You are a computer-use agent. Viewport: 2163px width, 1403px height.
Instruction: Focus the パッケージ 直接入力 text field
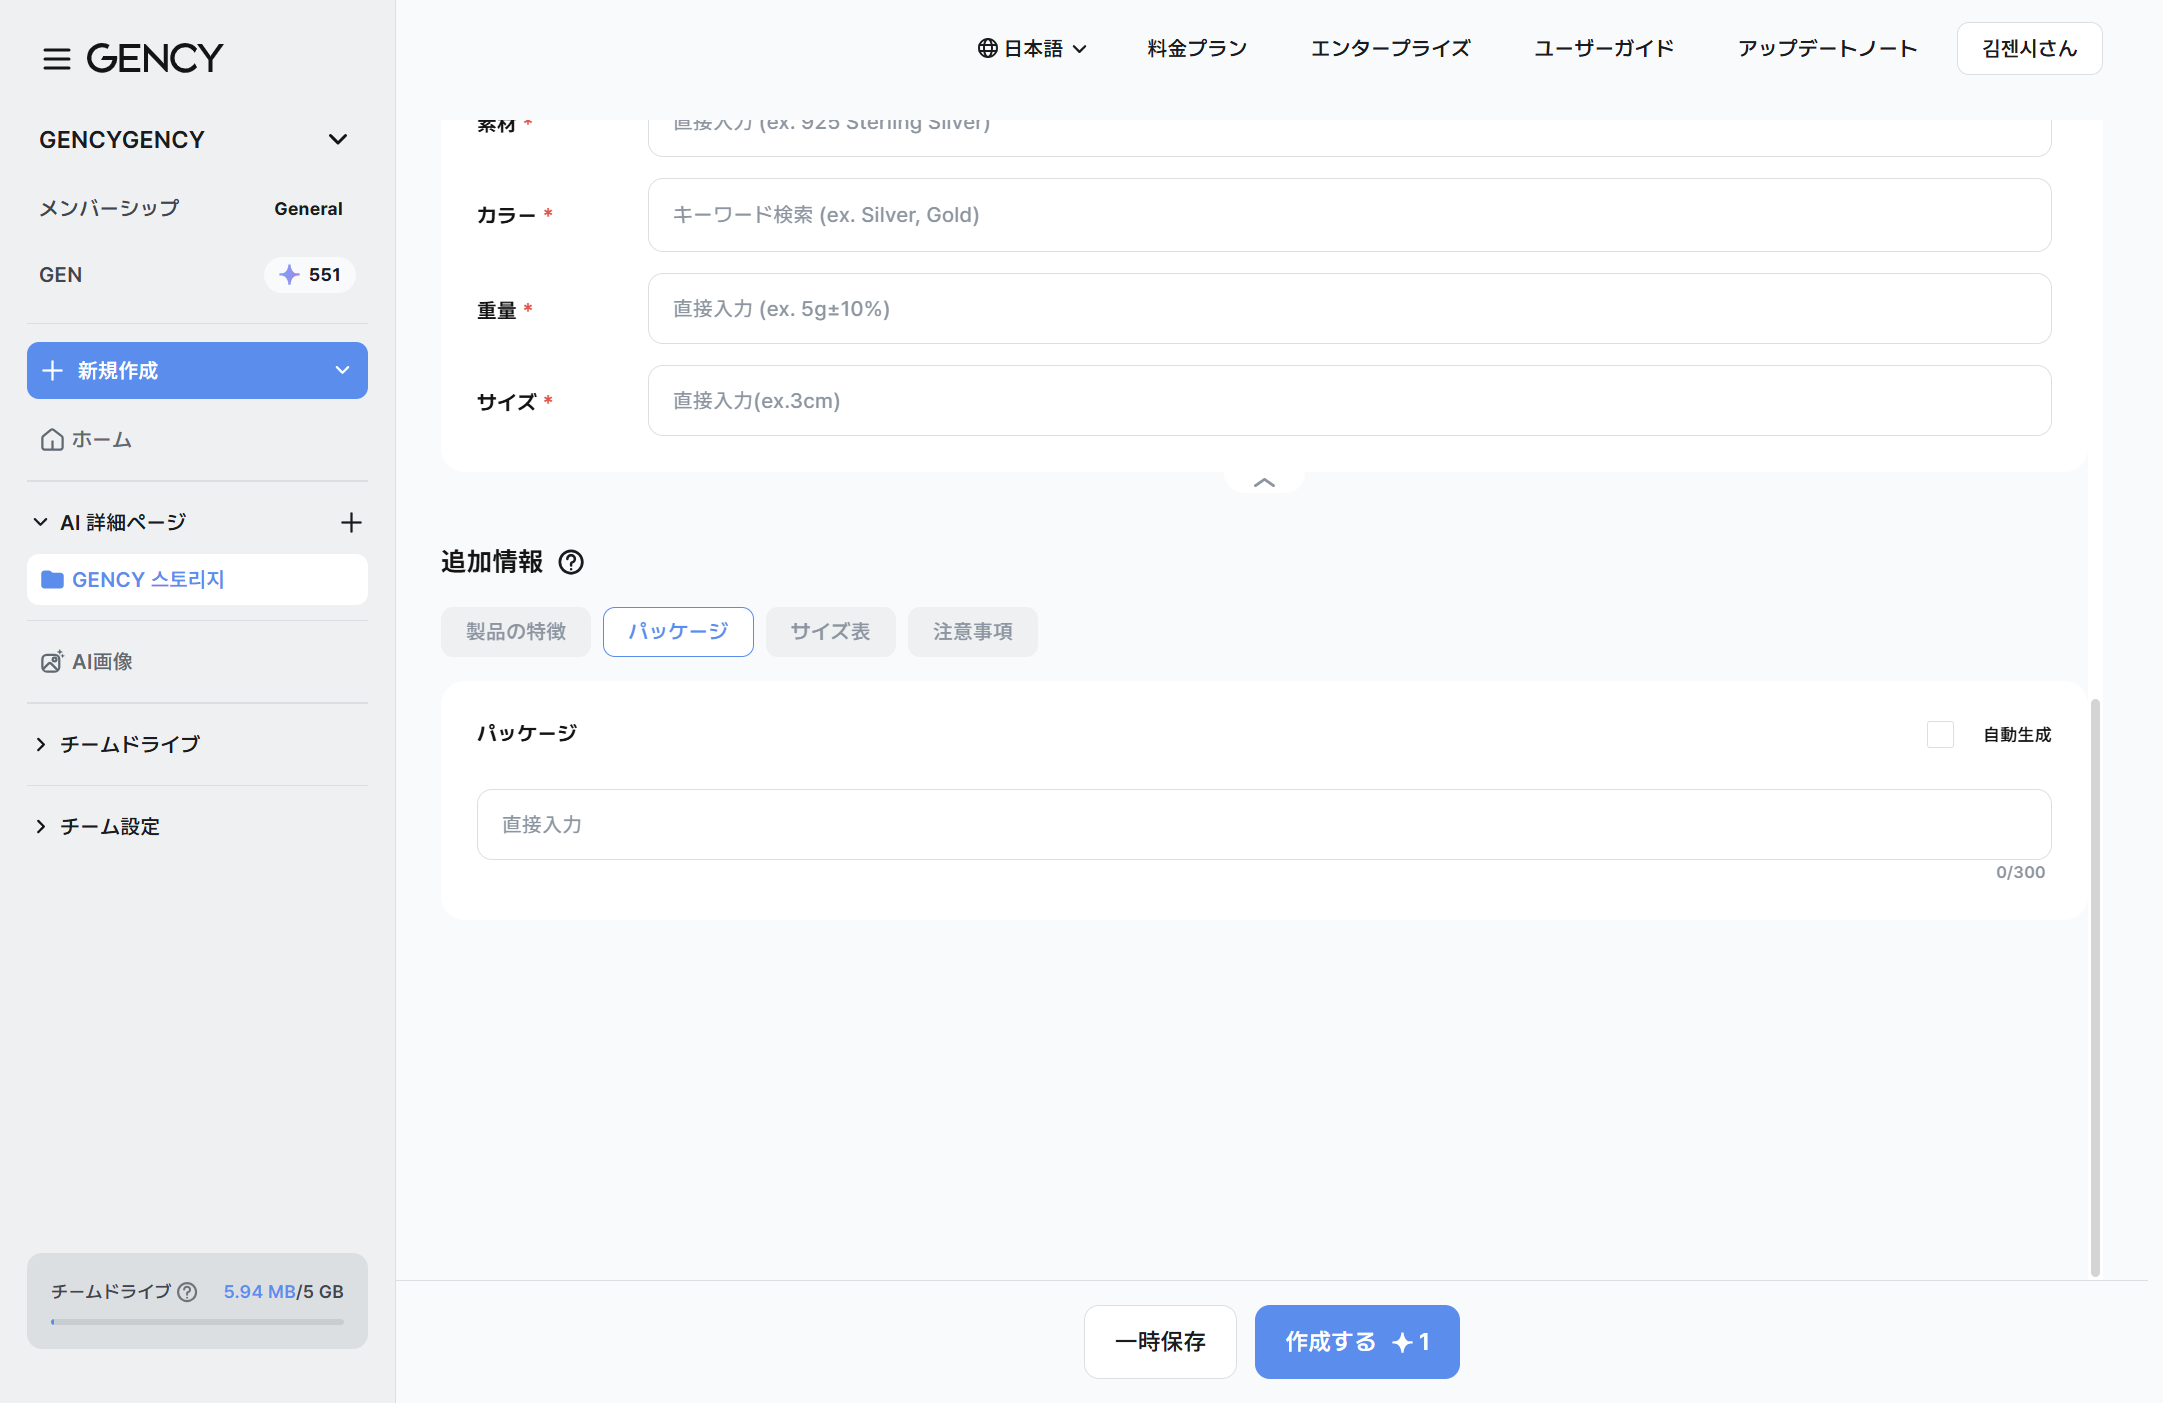coord(1264,825)
